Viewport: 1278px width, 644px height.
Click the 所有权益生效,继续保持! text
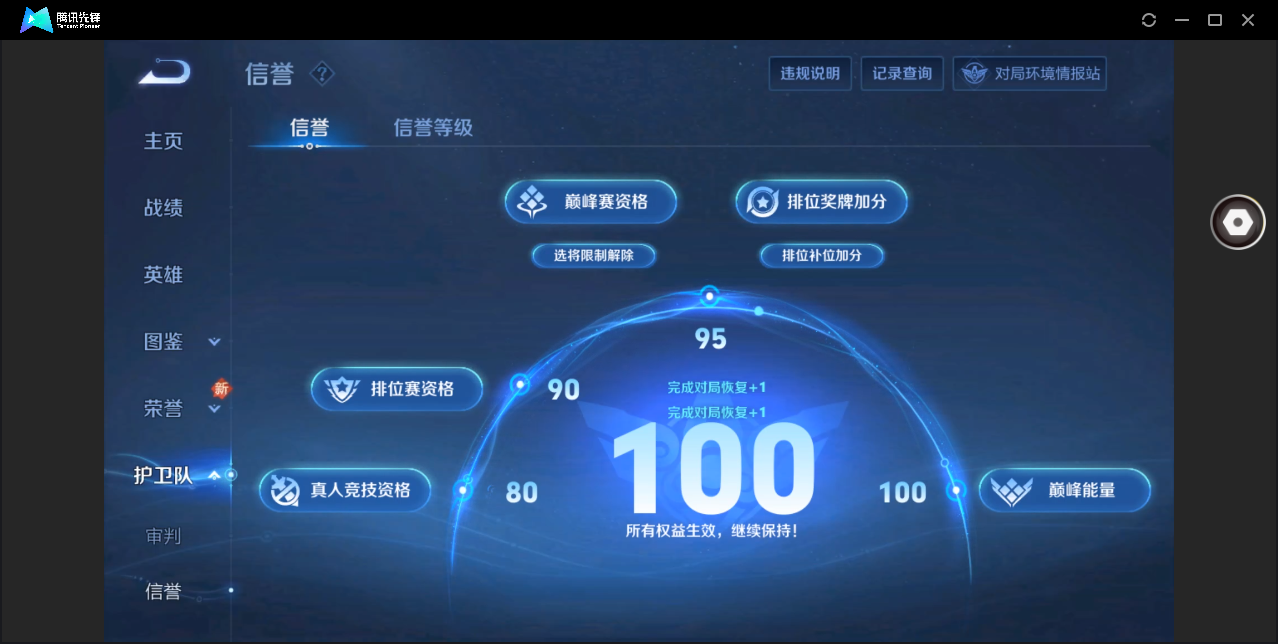(x=712, y=531)
